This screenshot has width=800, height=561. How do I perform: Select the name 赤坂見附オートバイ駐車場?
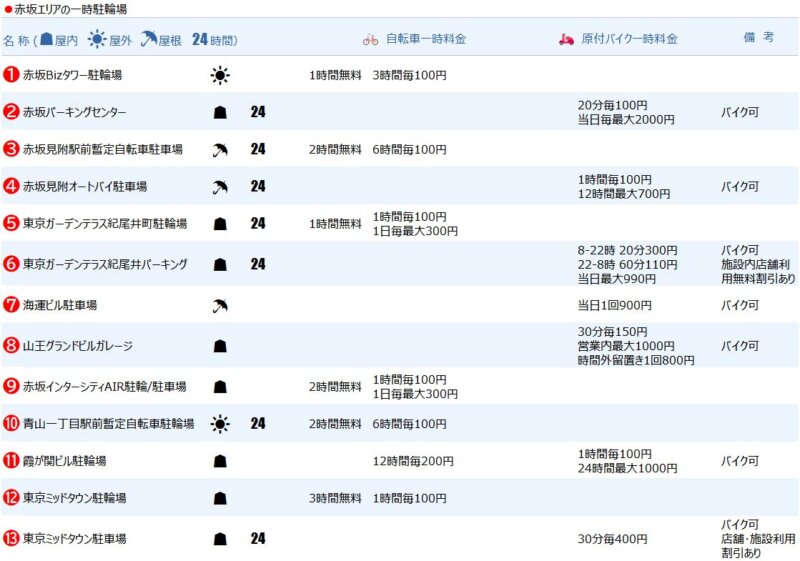[85, 187]
